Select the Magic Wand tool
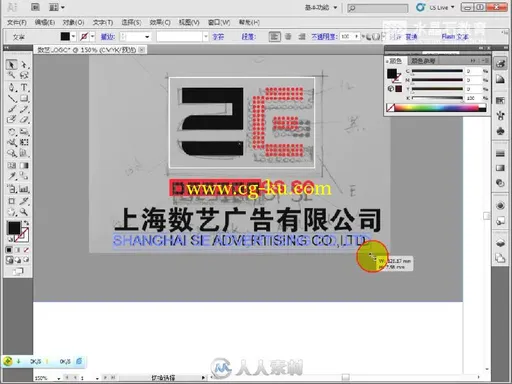Viewport: 512px width, 384px height. click(x=12, y=75)
